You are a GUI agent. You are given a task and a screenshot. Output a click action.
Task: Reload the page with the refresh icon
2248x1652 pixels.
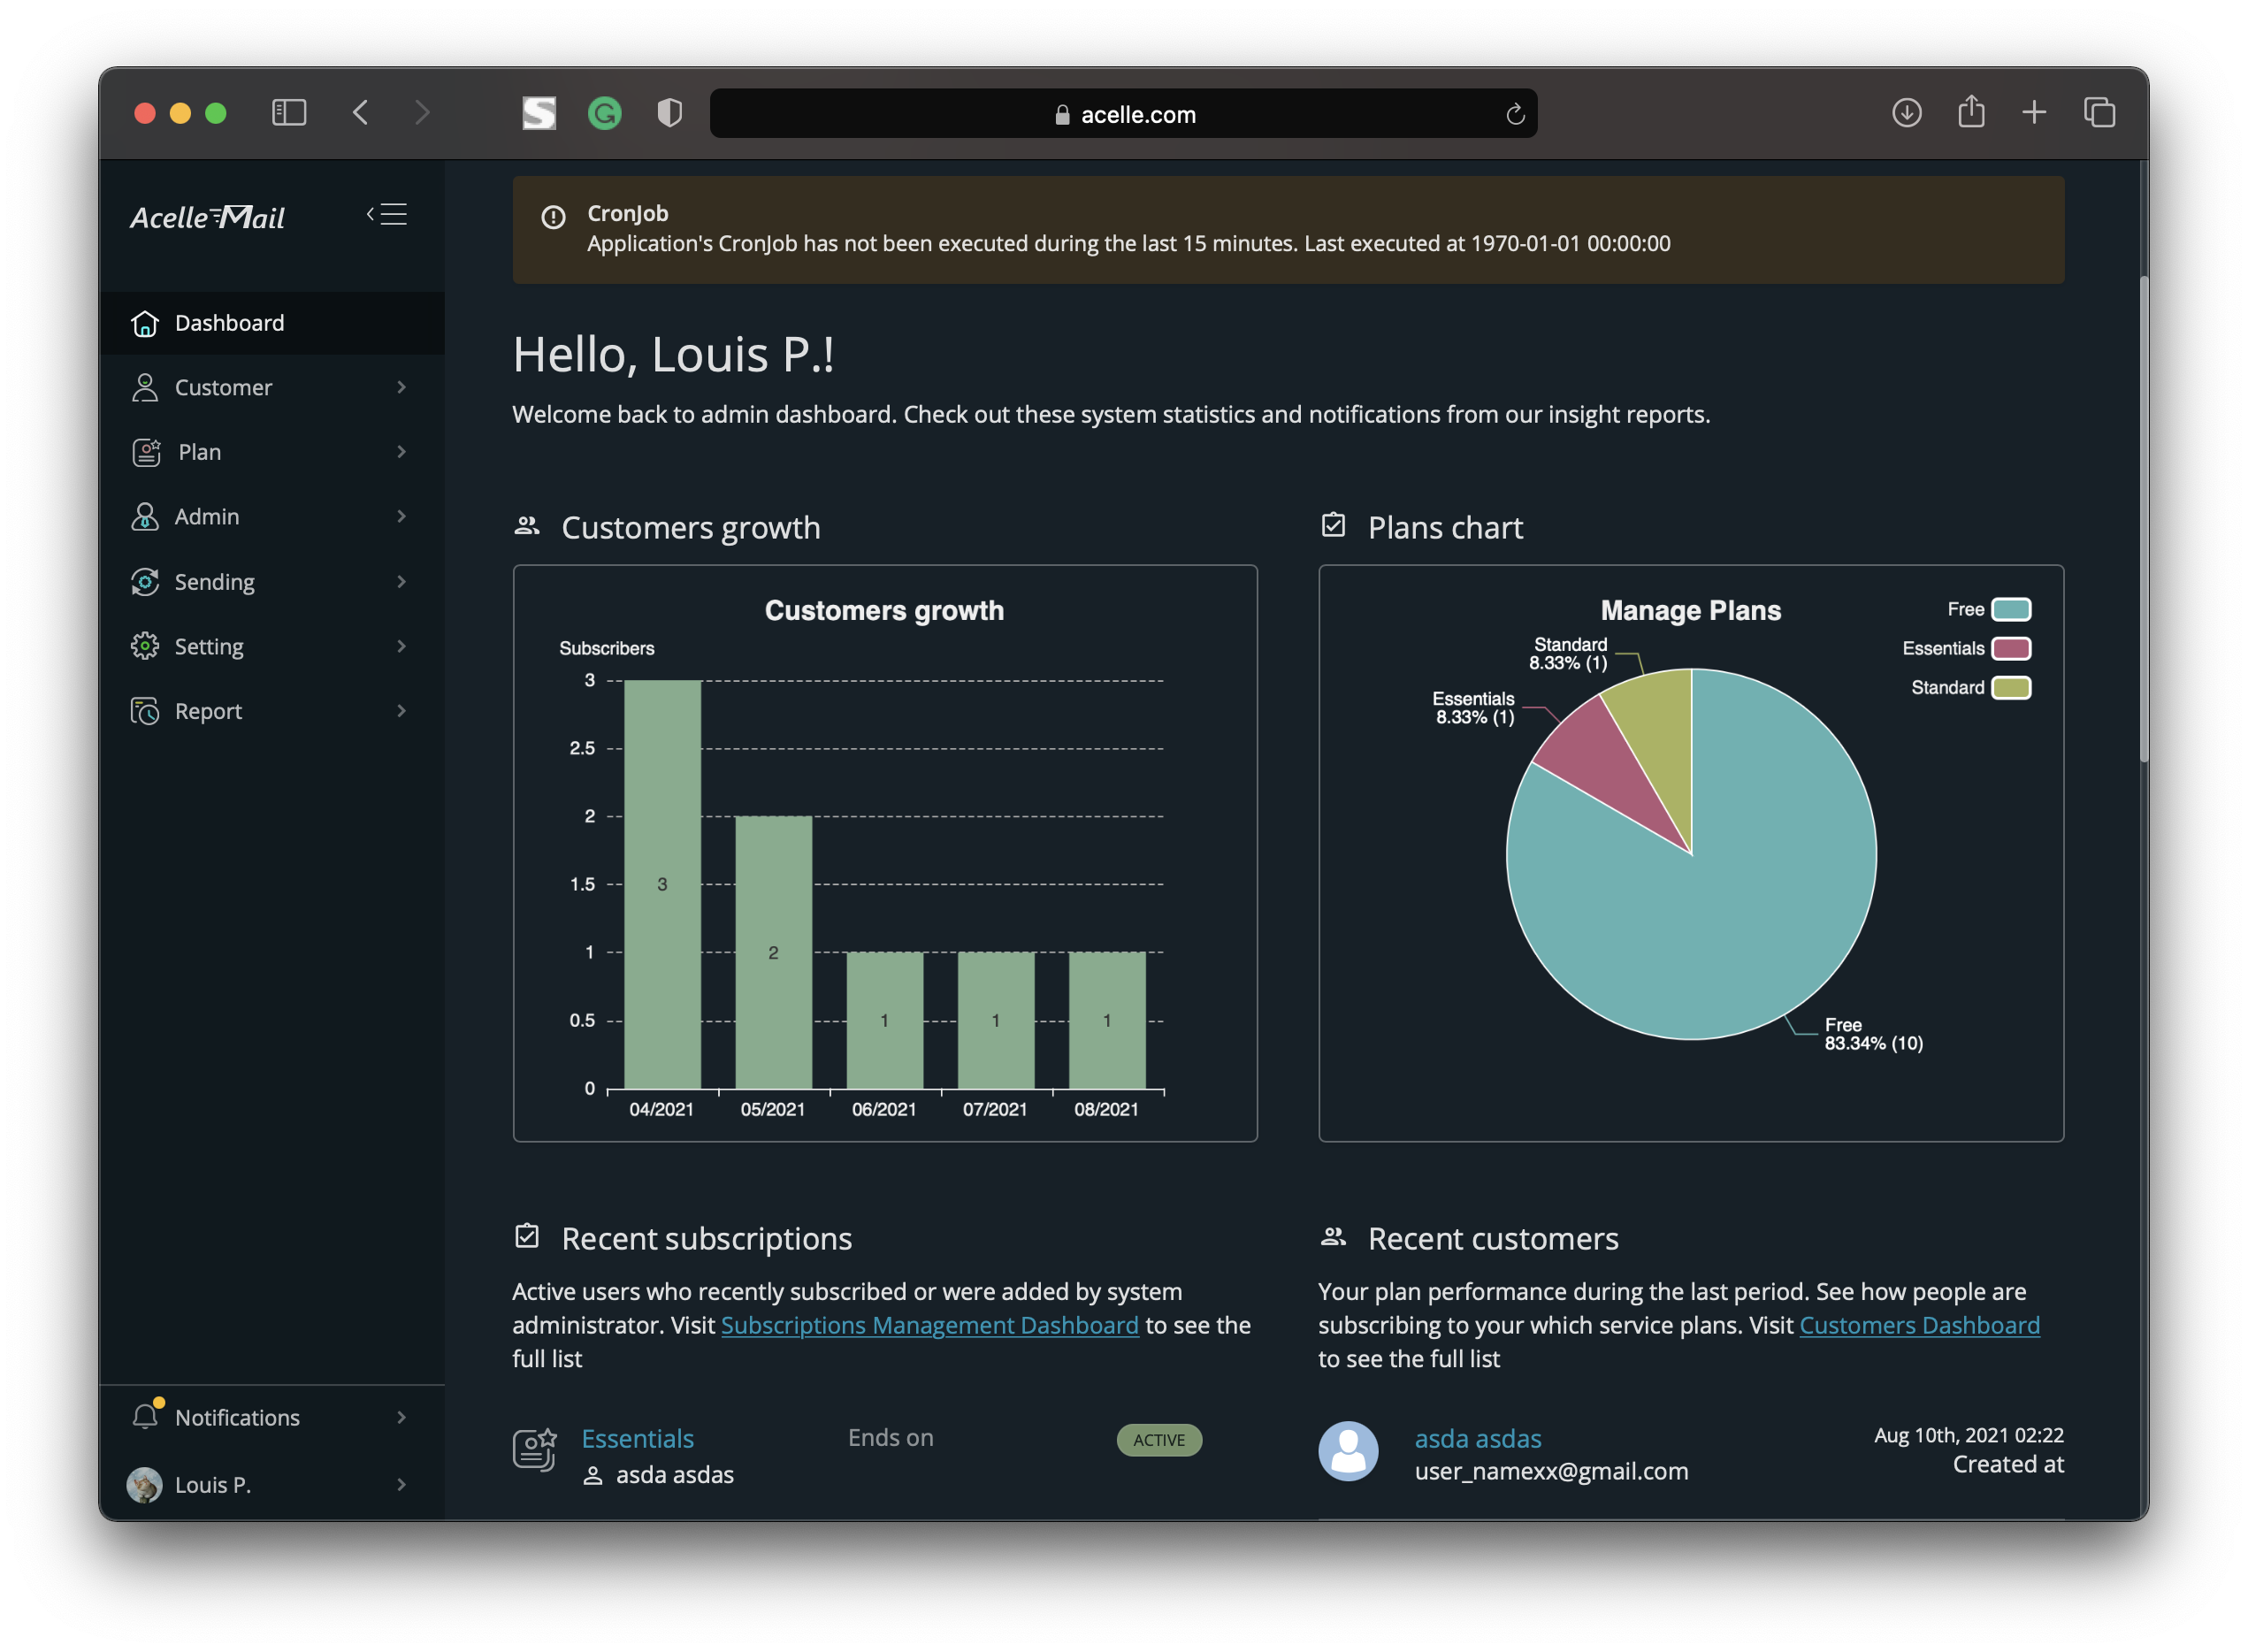1514,114
